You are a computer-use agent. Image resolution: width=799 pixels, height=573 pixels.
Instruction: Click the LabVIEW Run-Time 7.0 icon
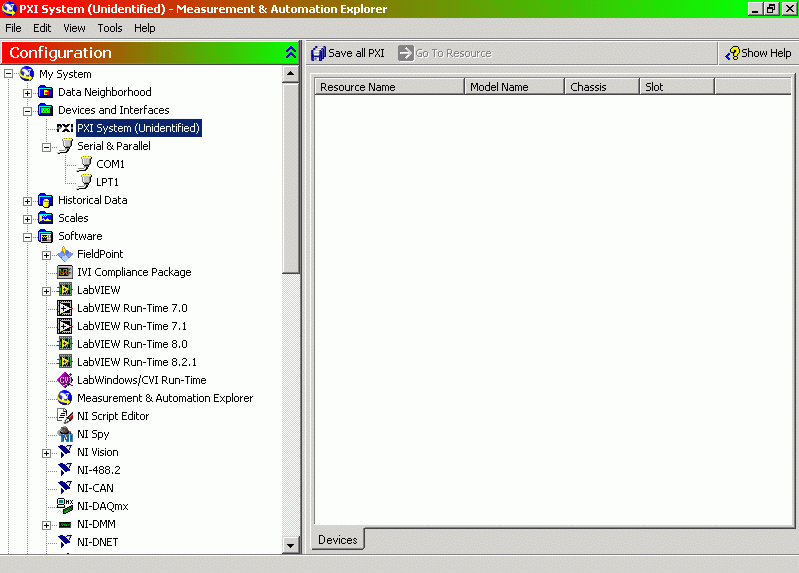click(x=65, y=308)
